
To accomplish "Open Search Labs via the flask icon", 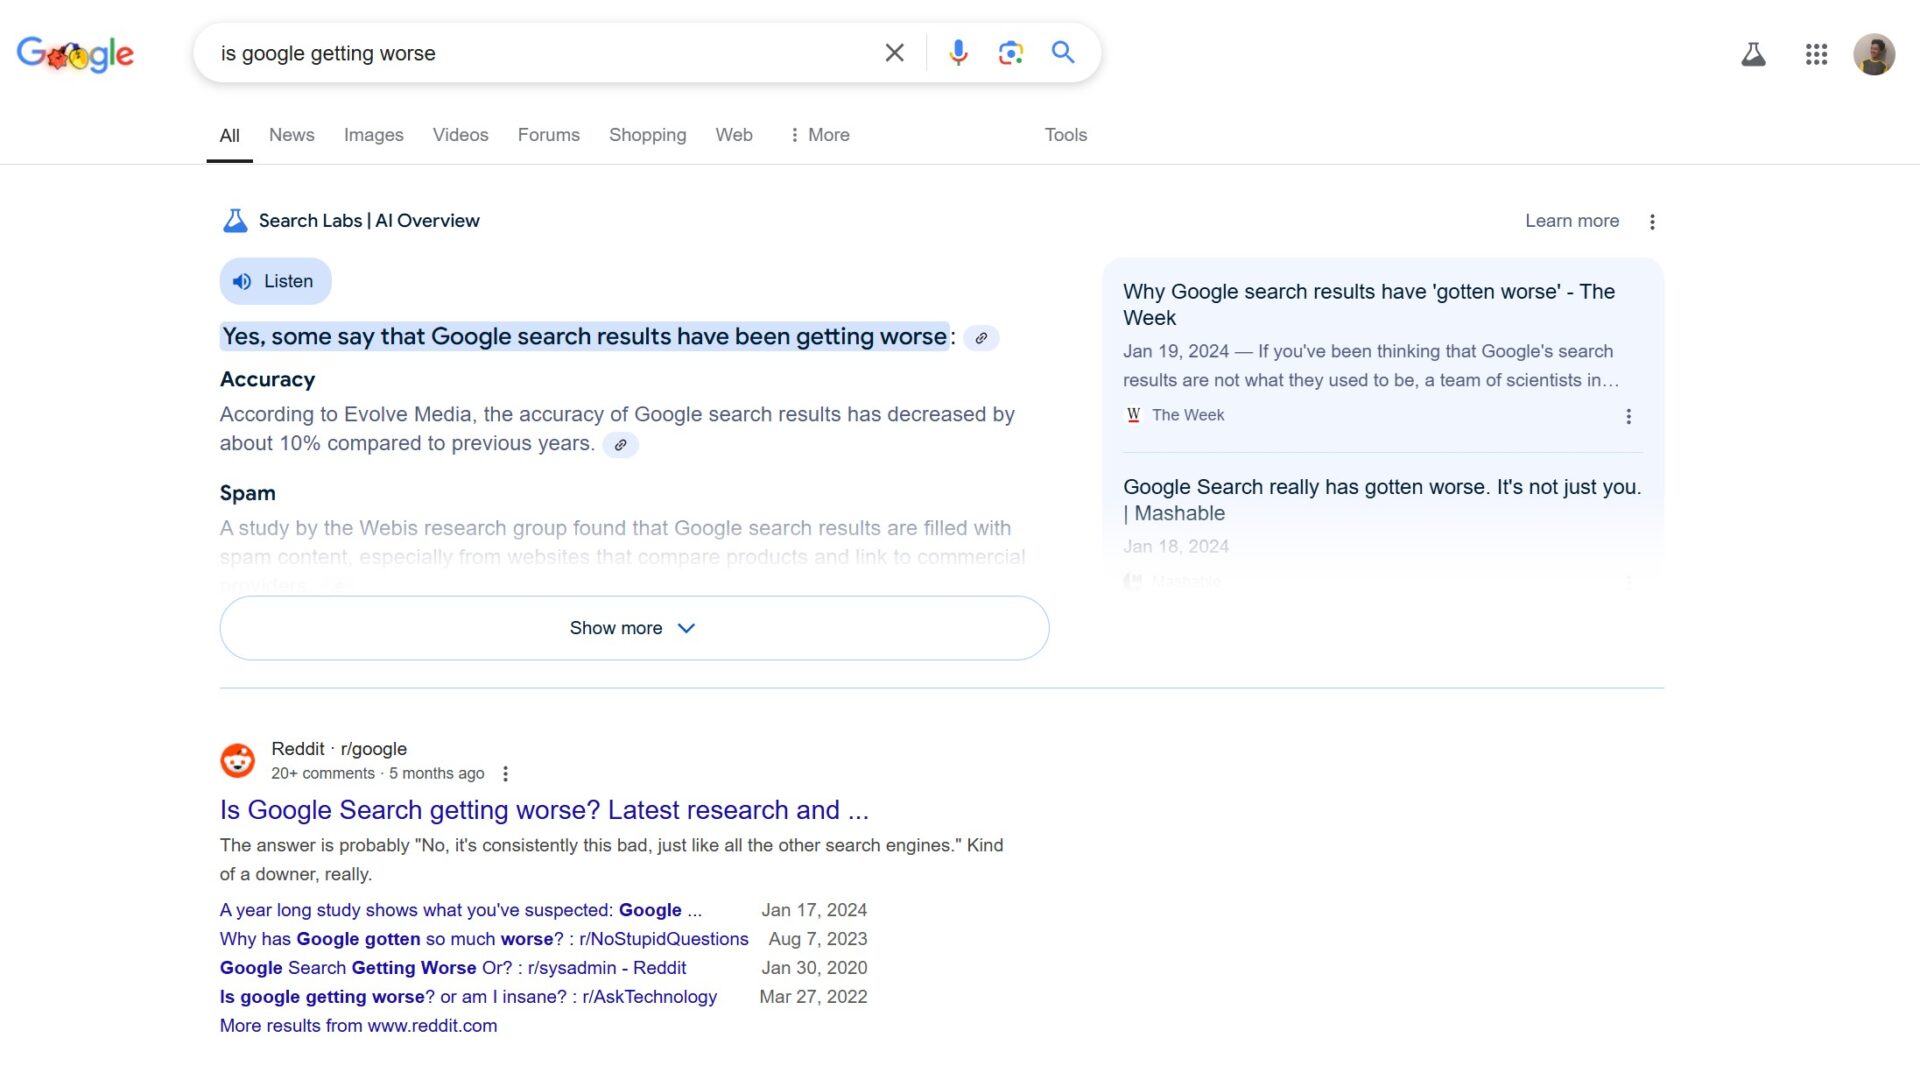I will coord(1752,55).
